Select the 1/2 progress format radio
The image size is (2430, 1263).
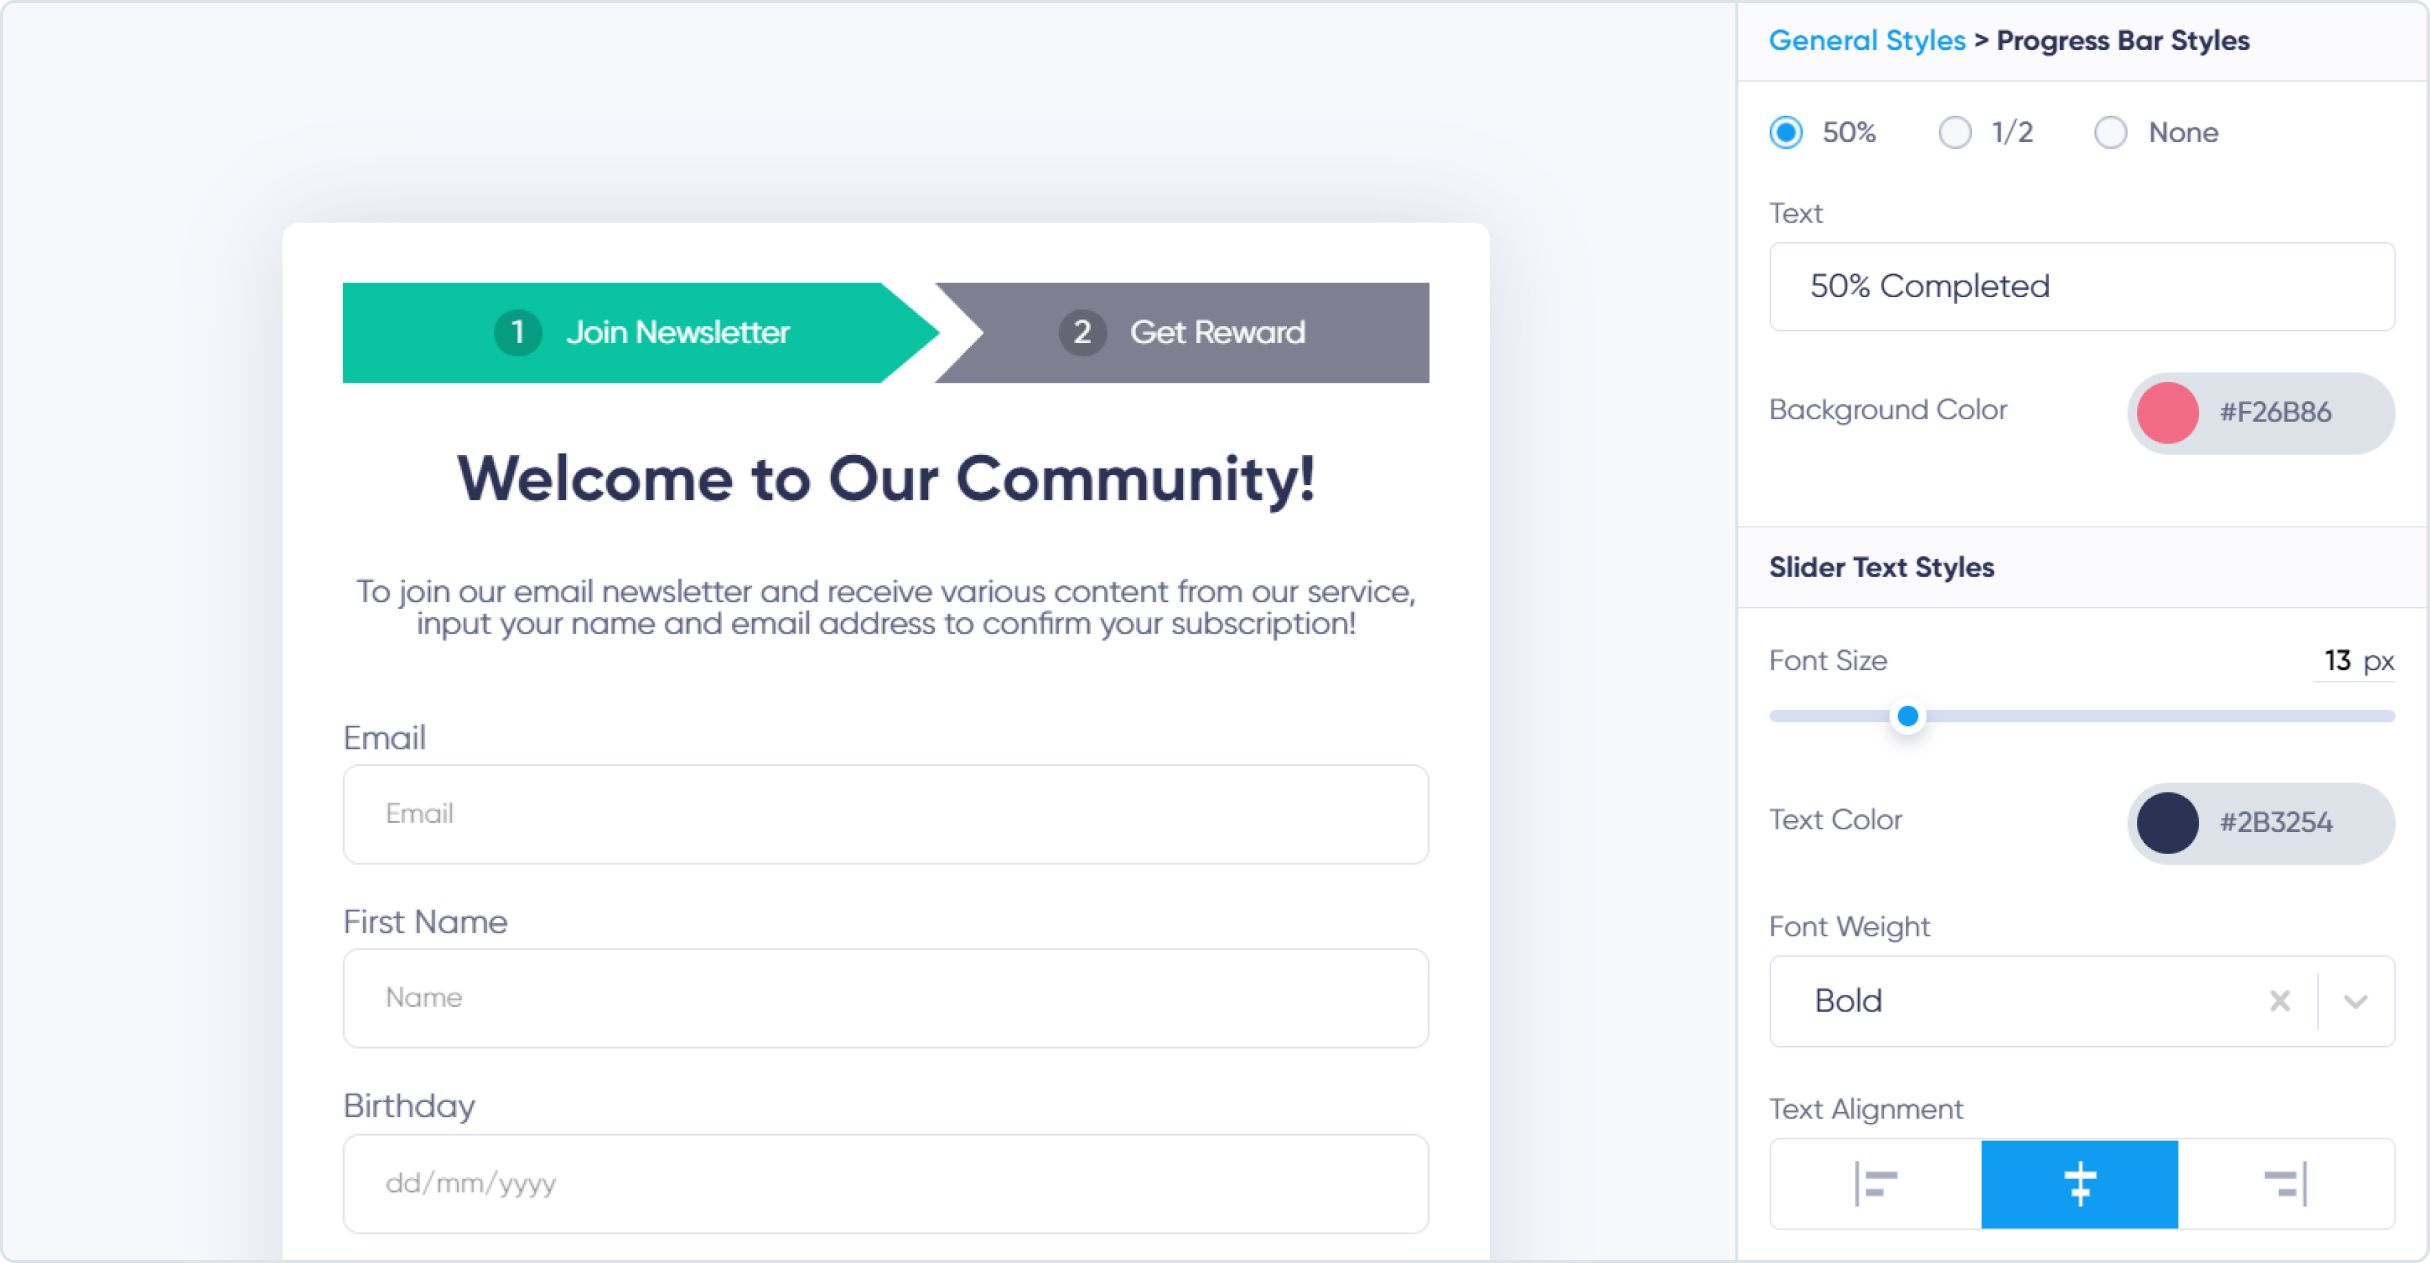1955,132
